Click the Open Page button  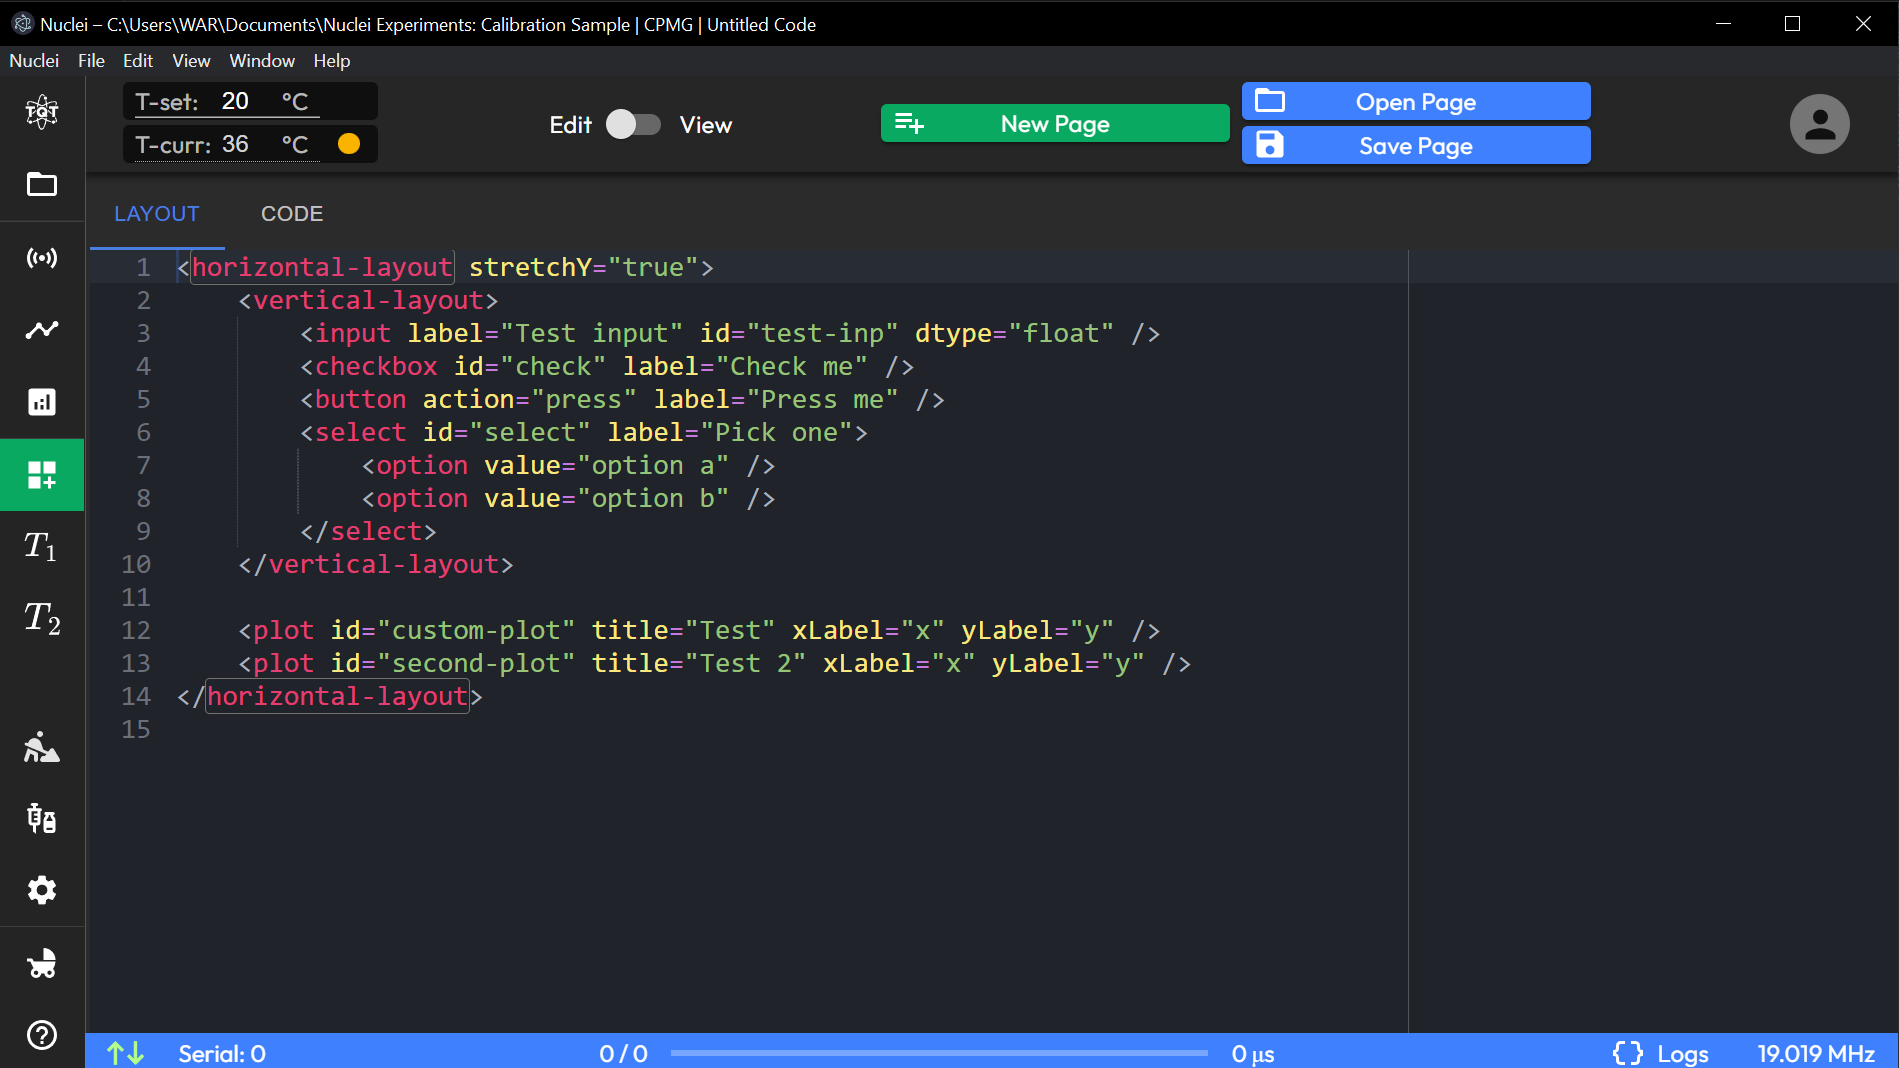1416,101
